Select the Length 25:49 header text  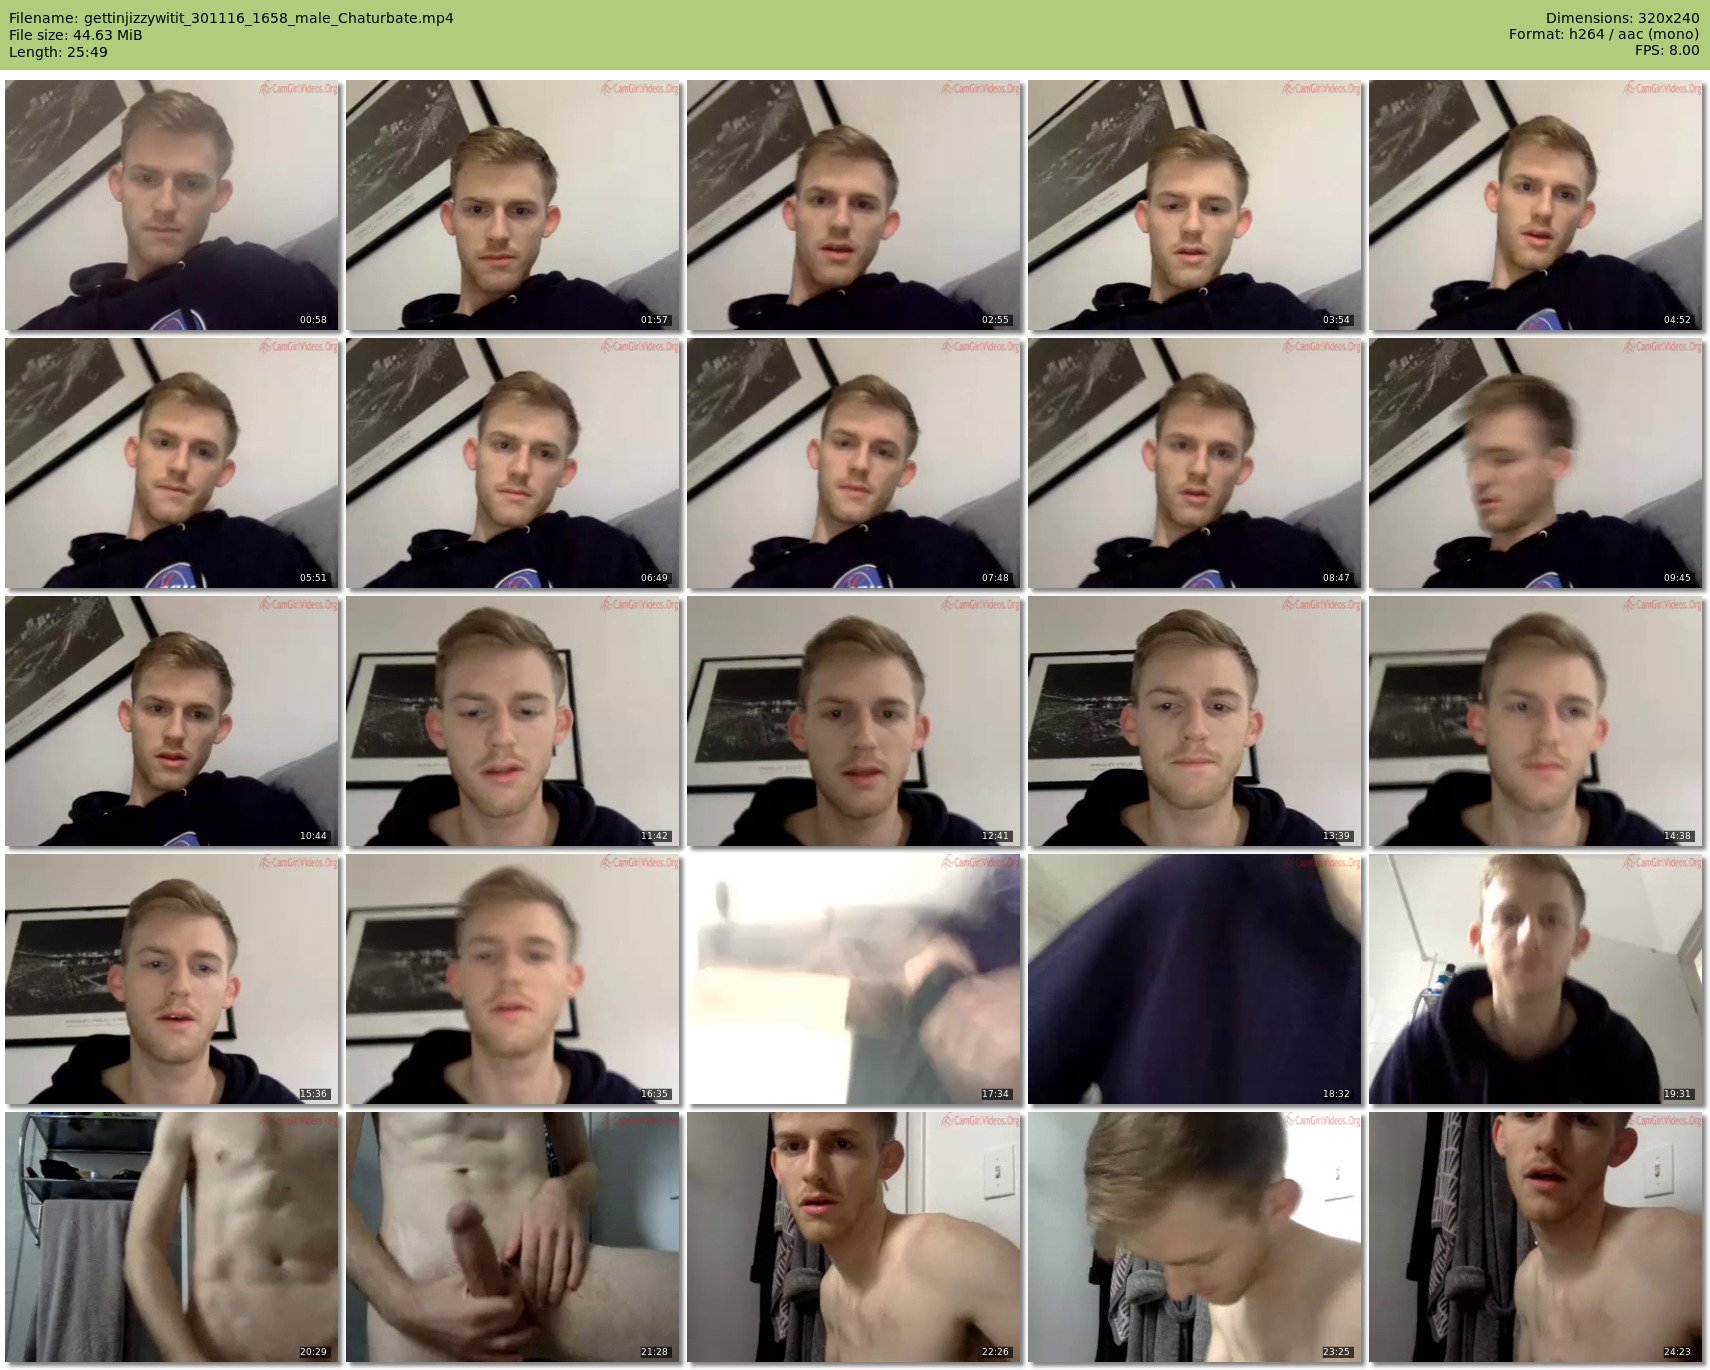click(58, 52)
